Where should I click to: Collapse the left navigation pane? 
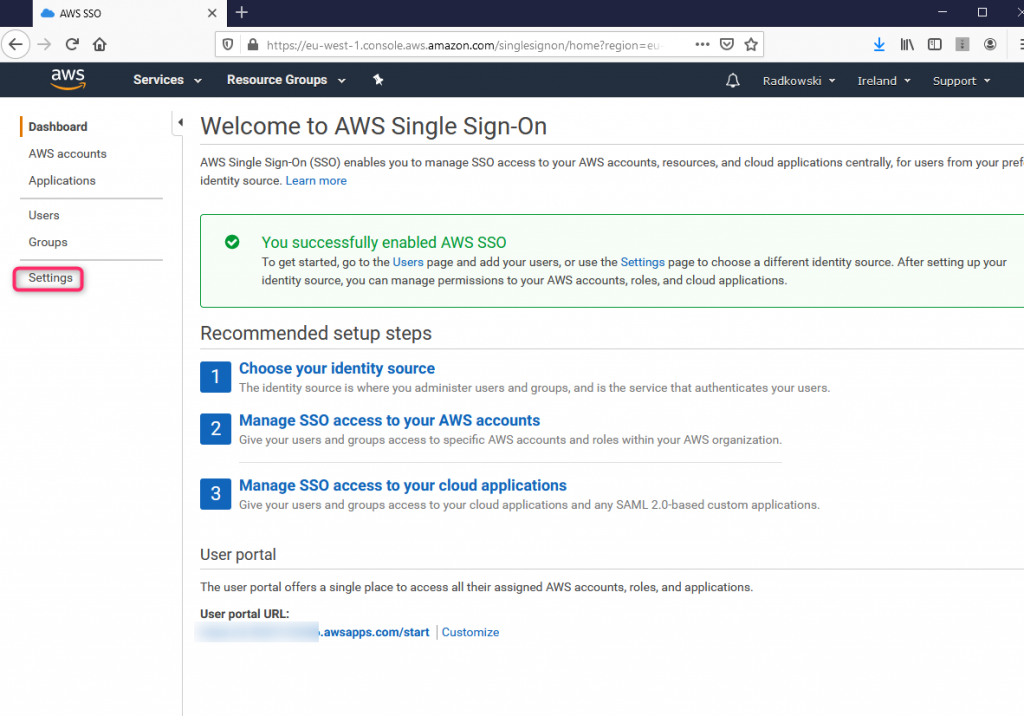click(x=180, y=122)
